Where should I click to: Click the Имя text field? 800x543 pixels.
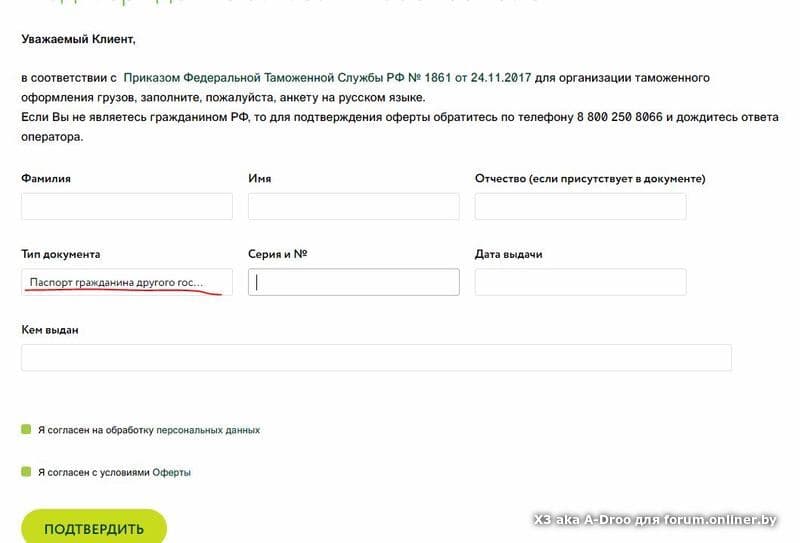point(354,206)
